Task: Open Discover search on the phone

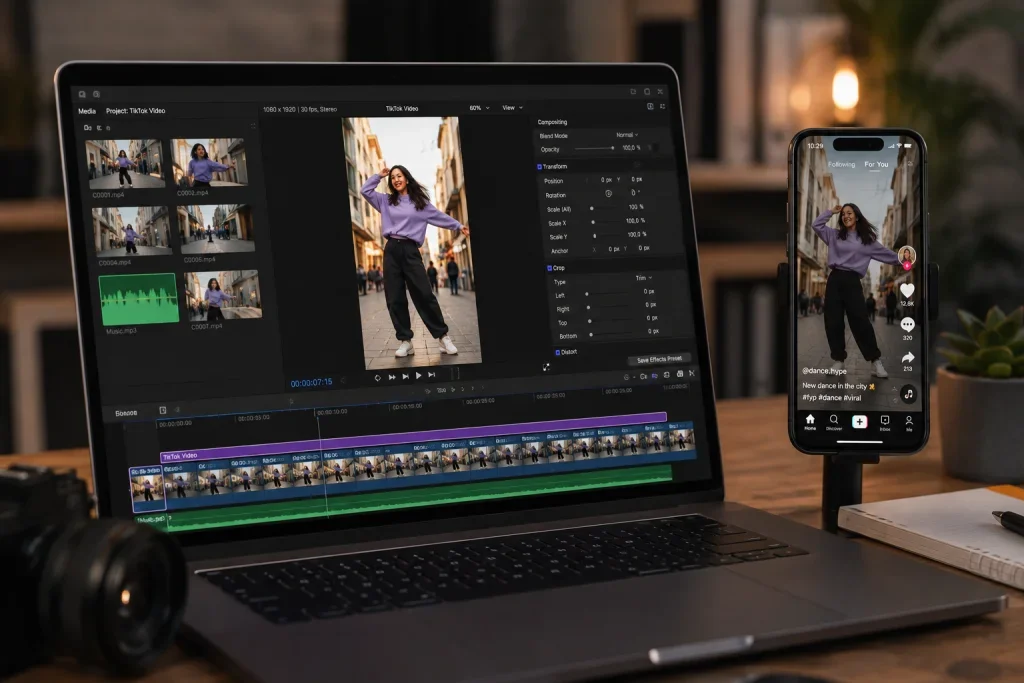Action: (x=834, y=422)
